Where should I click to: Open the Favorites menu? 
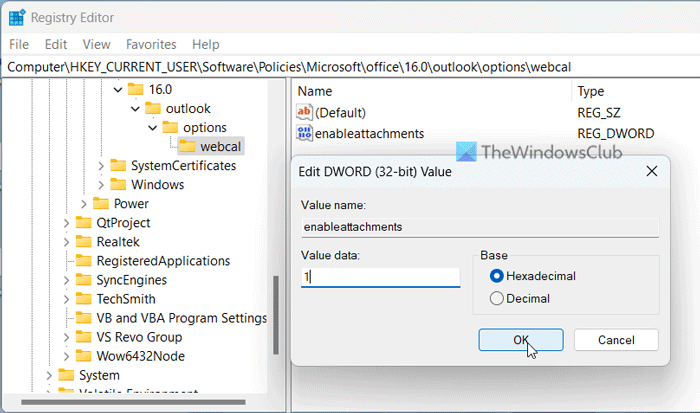click(151, 44)
